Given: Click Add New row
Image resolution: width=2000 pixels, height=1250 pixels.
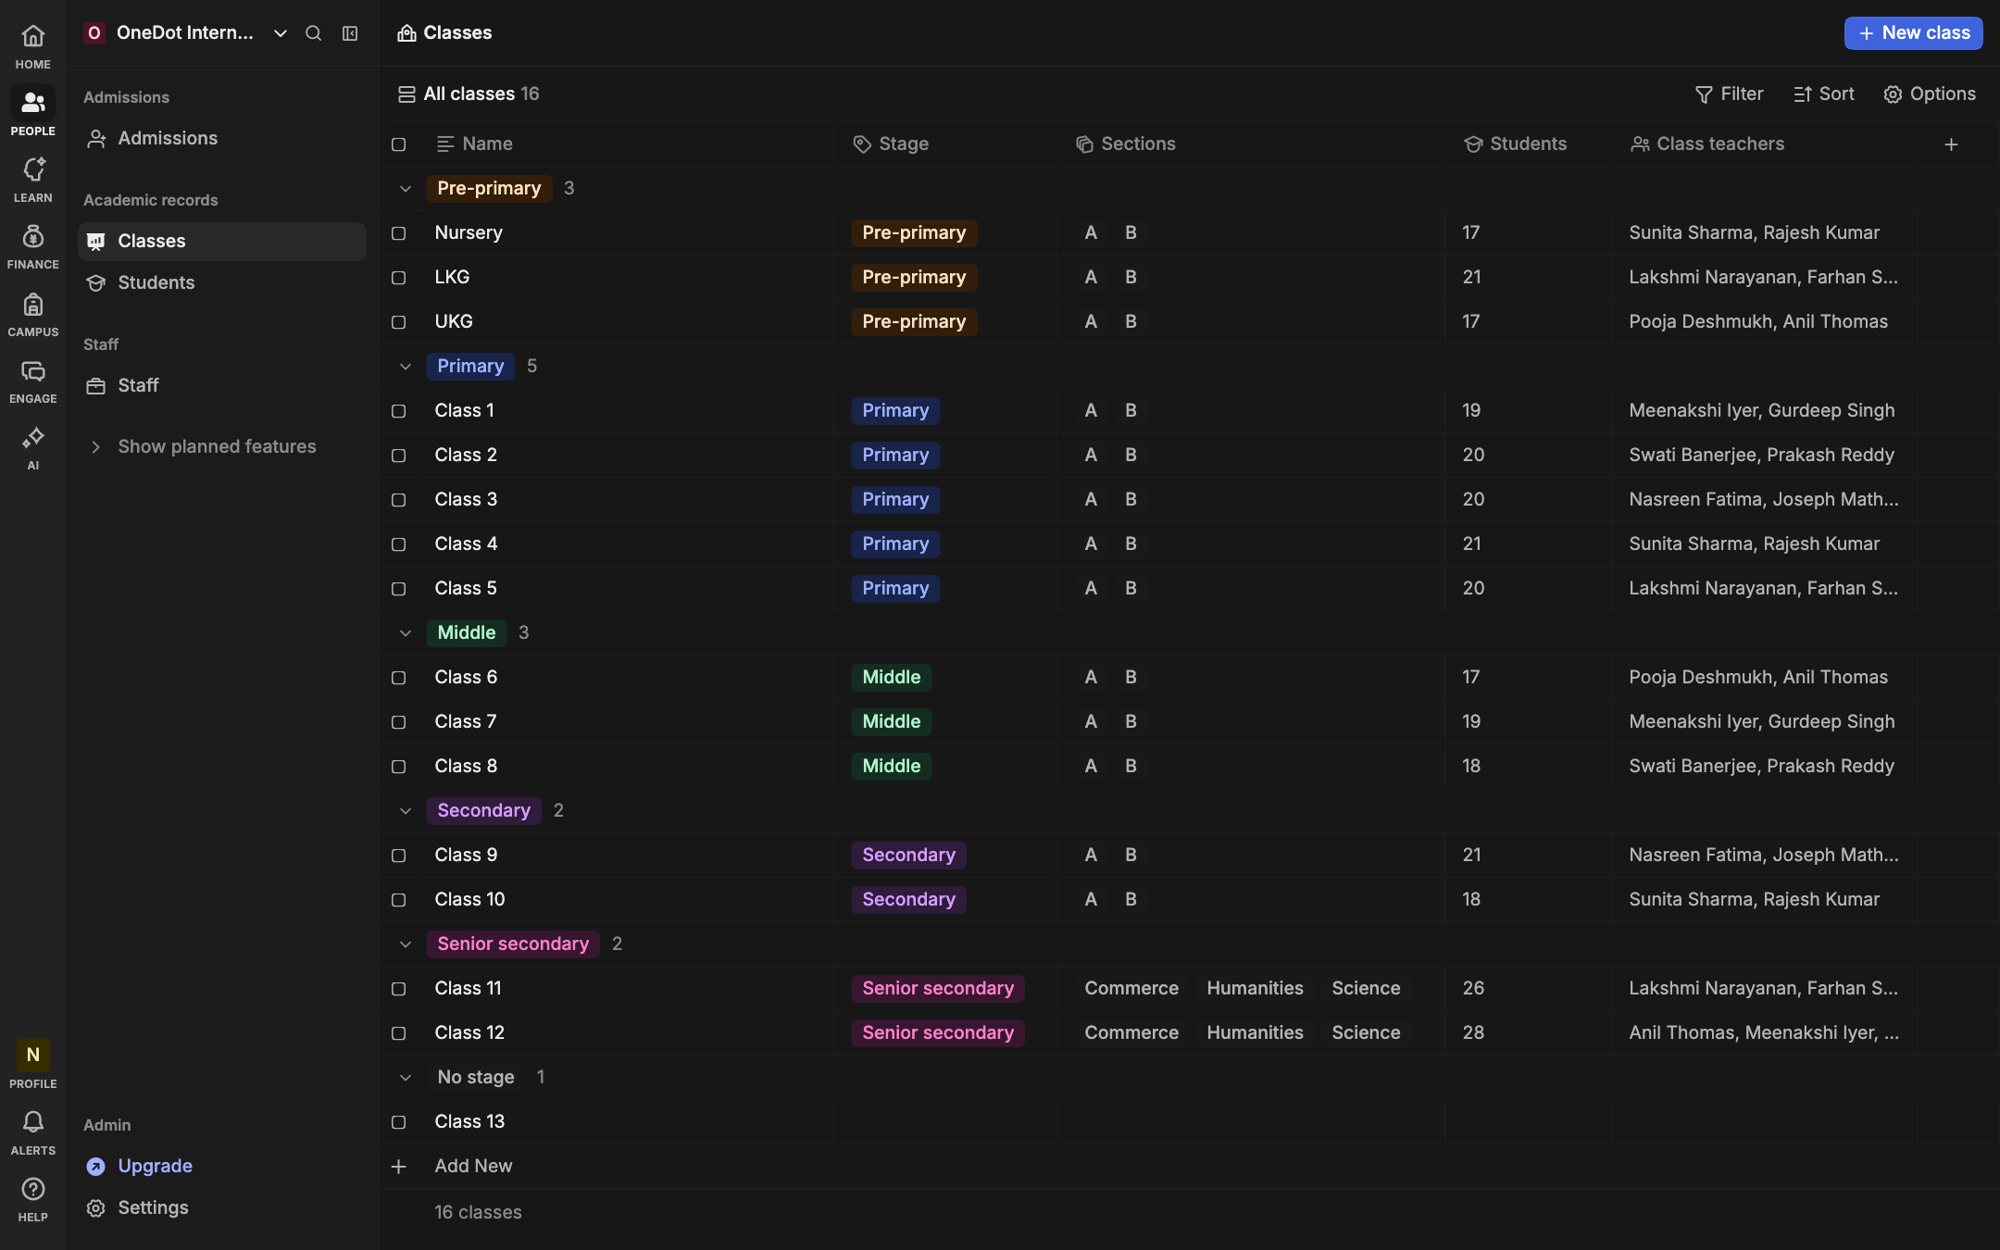Looking at the screenshot, I should point(473,1166).
